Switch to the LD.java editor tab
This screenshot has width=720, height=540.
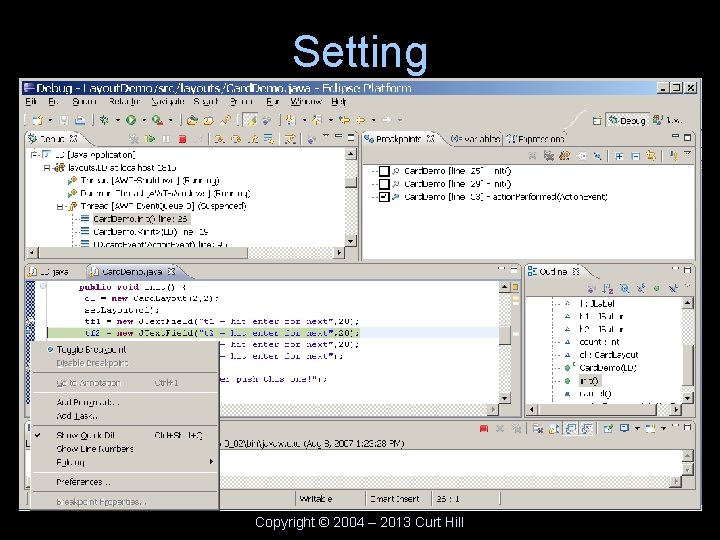(x=50, y=272)
